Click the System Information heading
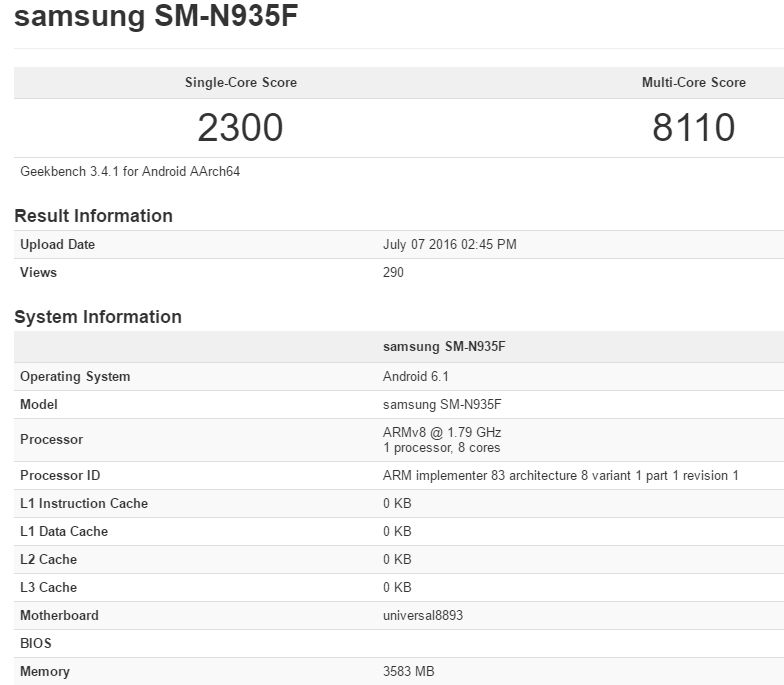Viewport: 784px width, 685px height. pos(98,316)
